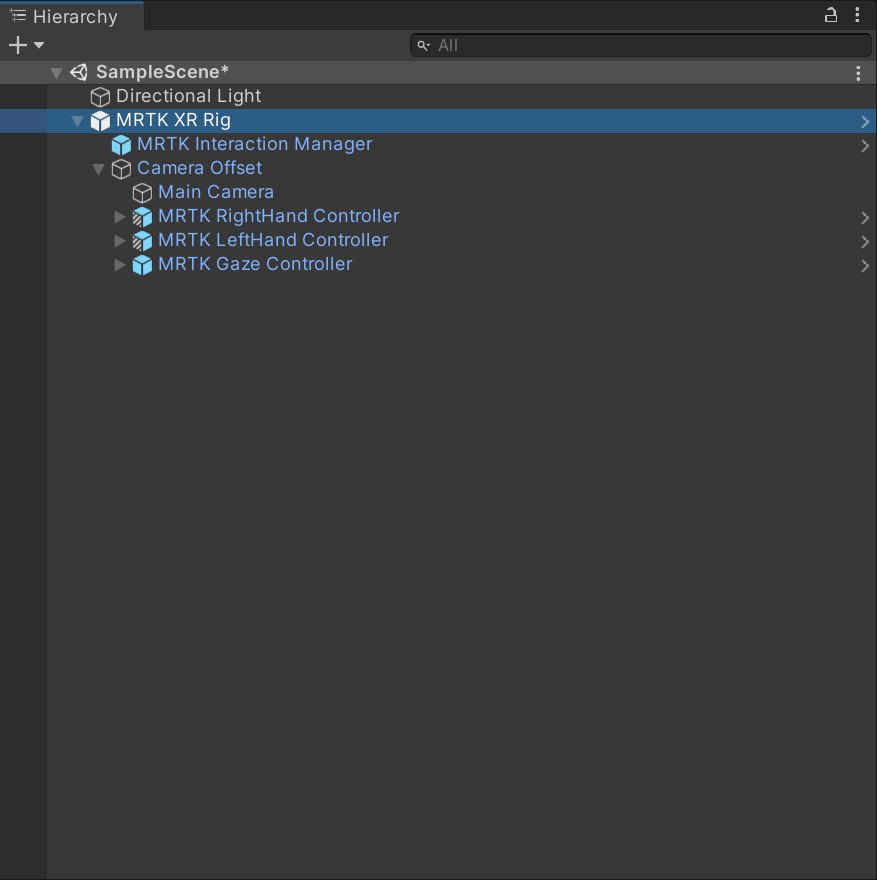The width and height of the screenshot is (877, 880).
Task: Click the MRTK RightHand Controller prefab icon
Action: point(141,216)
